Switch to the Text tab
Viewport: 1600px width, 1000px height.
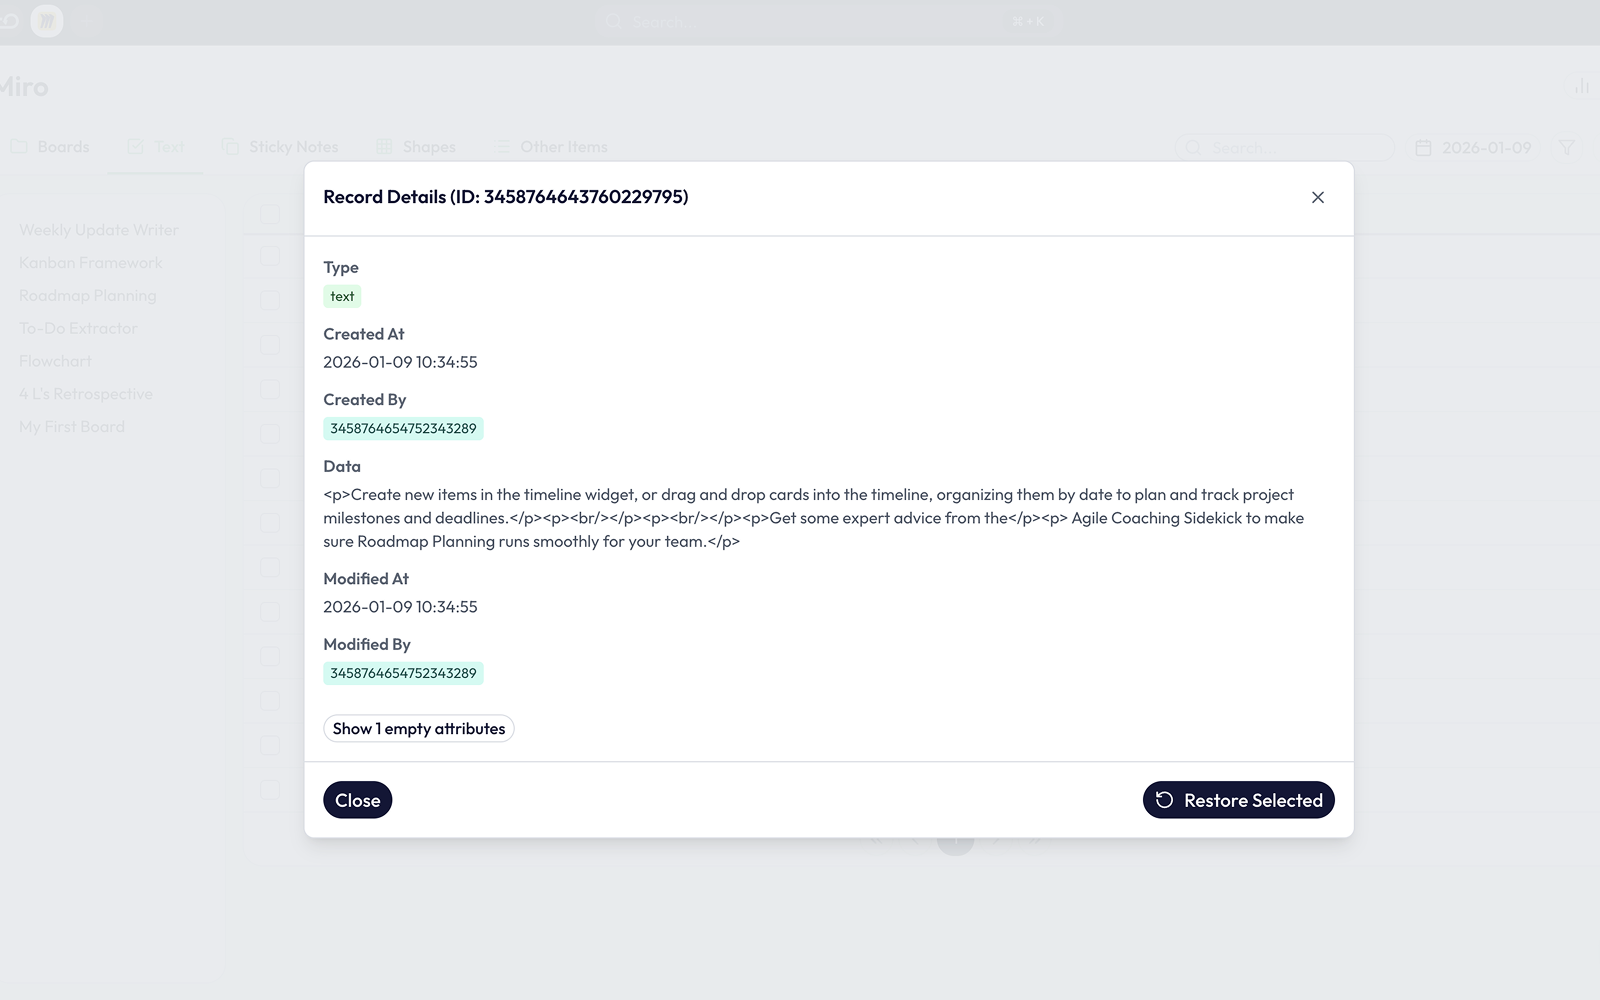156,145
